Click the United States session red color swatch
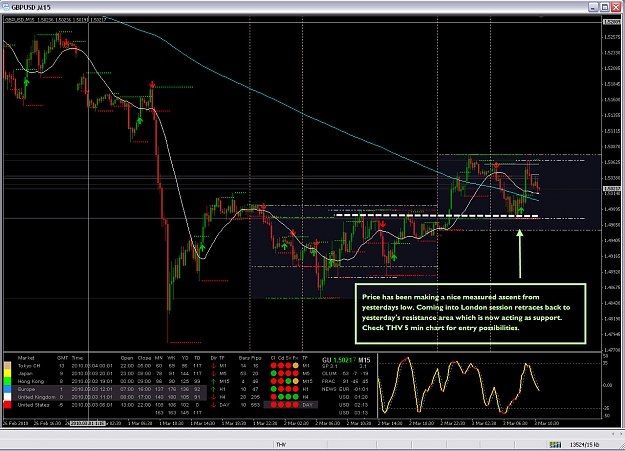Screen dimensions: 625x451 pos(8,405)
